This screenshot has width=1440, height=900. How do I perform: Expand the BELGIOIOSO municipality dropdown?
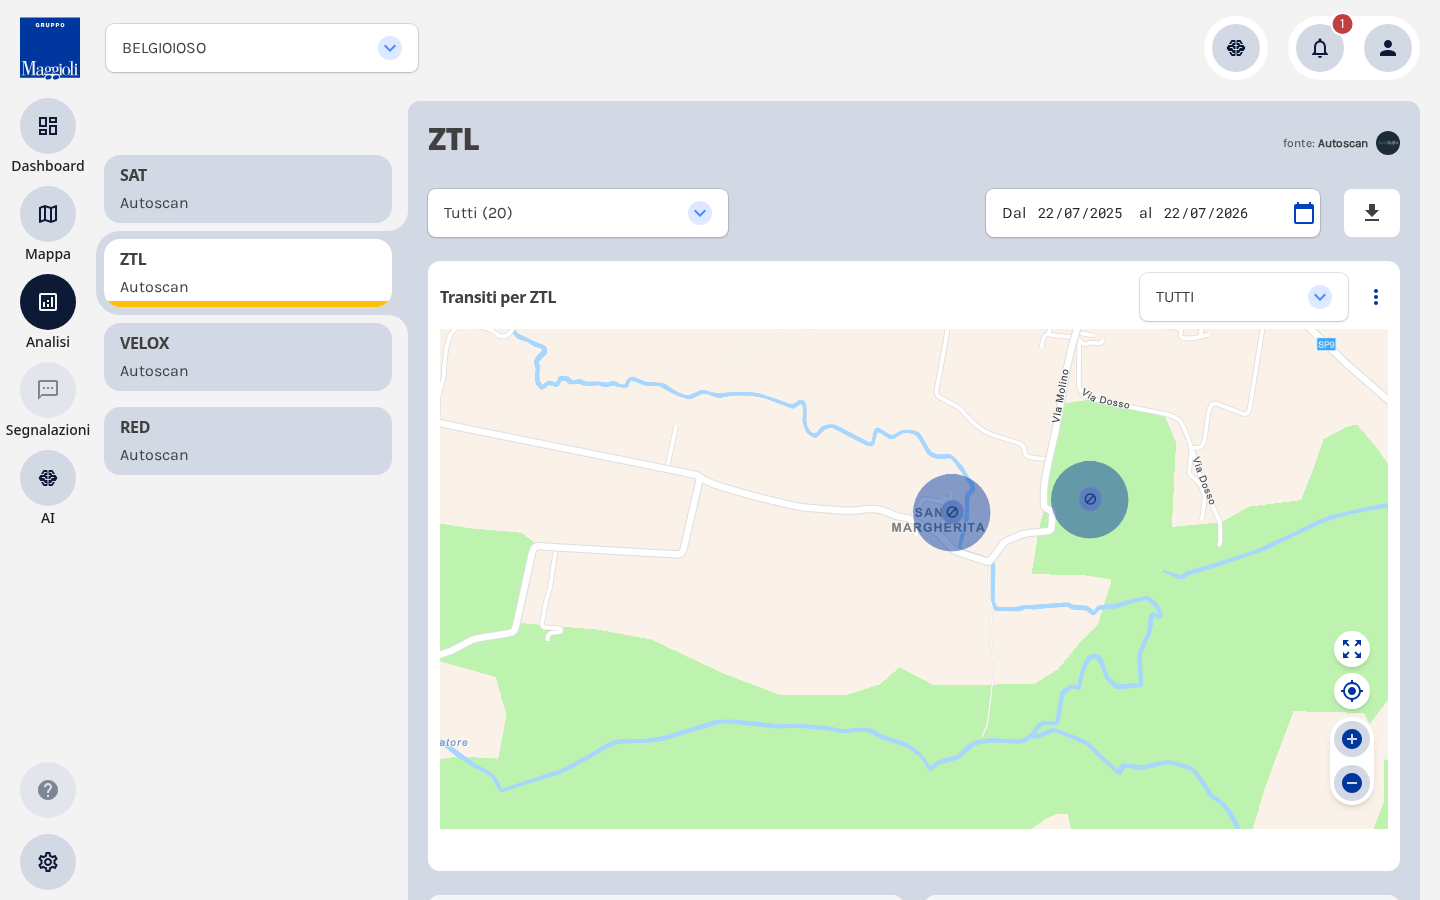(x=262, y=48)
